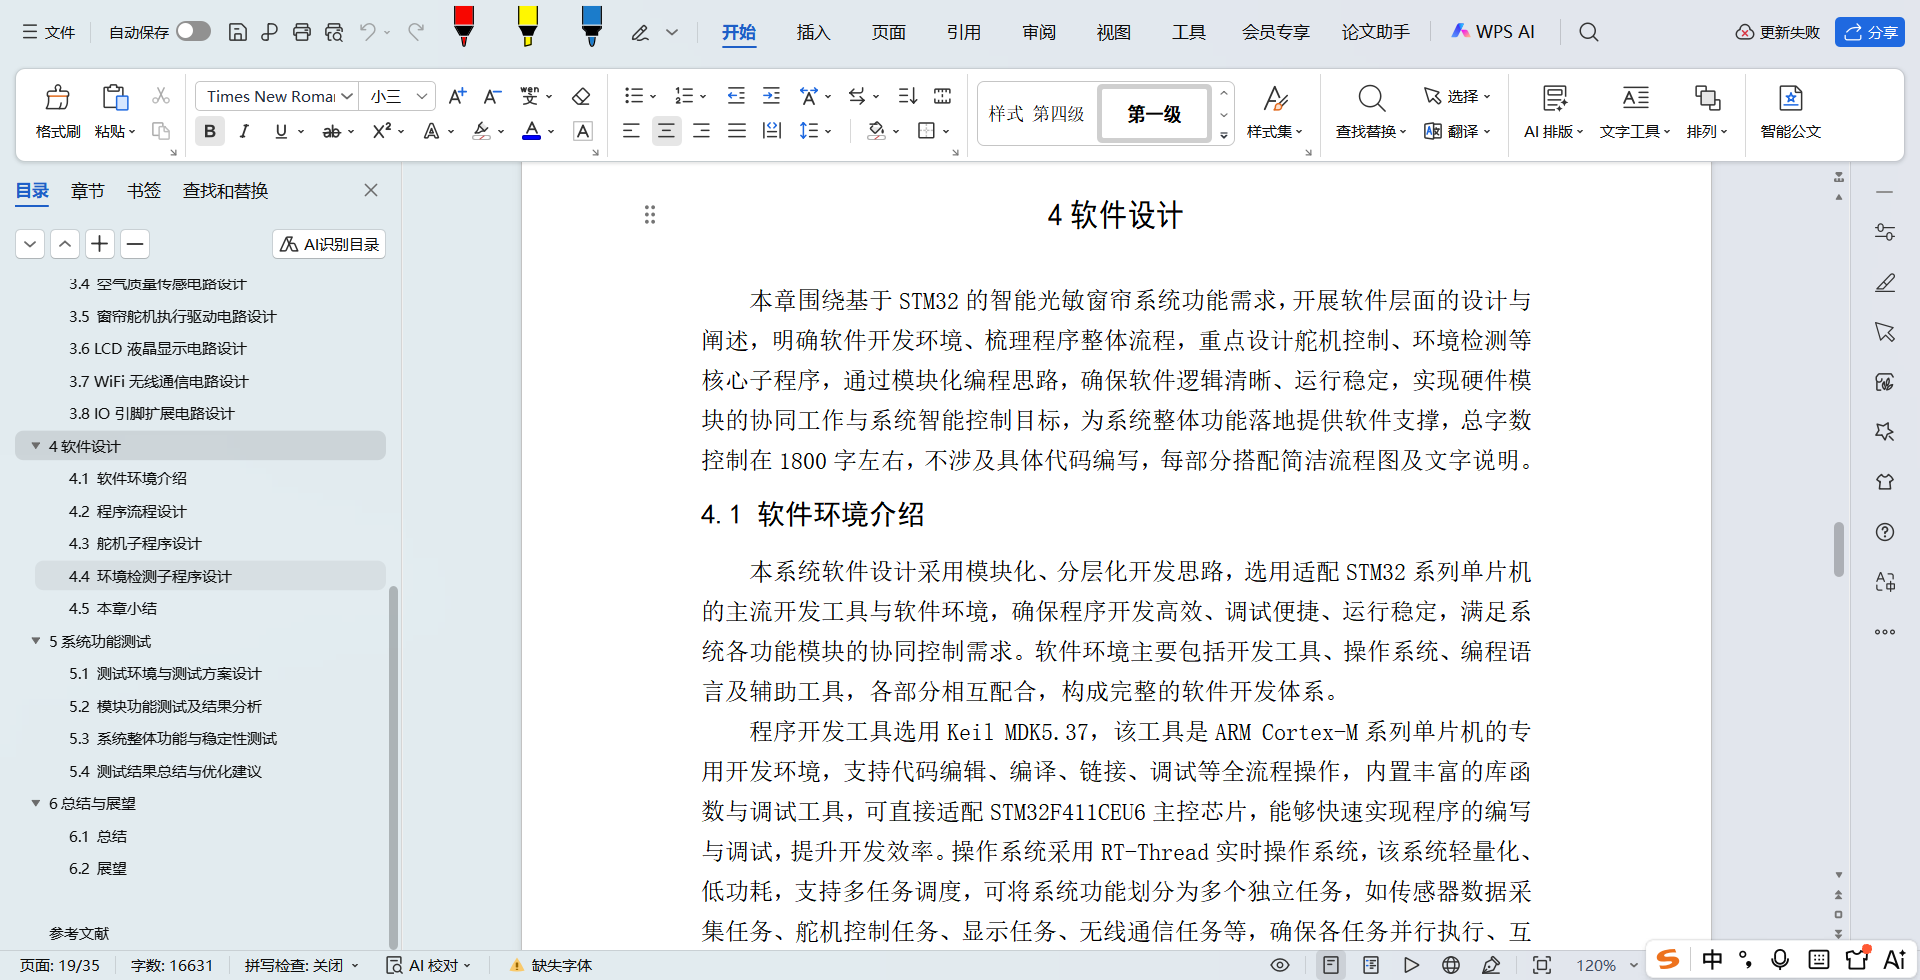This screenshot has height=980, width=1920.
Task: Click the reading mode eye icon in status bar
Action: pyautogui.click(x=1279, y=965)
